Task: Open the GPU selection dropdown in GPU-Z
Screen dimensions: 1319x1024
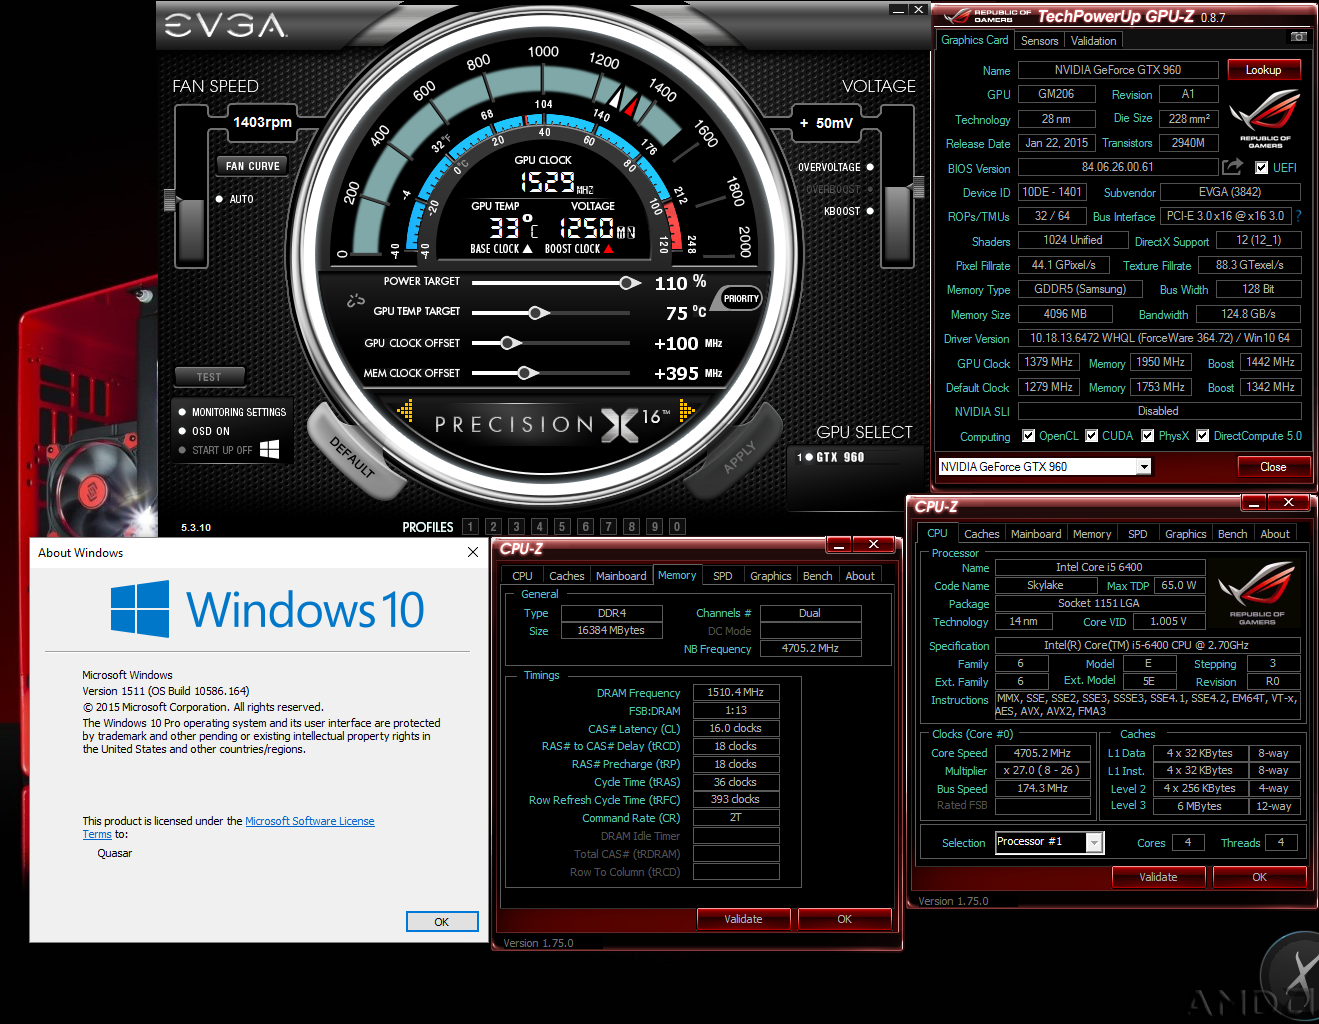Action: (x=1144, y=467)
